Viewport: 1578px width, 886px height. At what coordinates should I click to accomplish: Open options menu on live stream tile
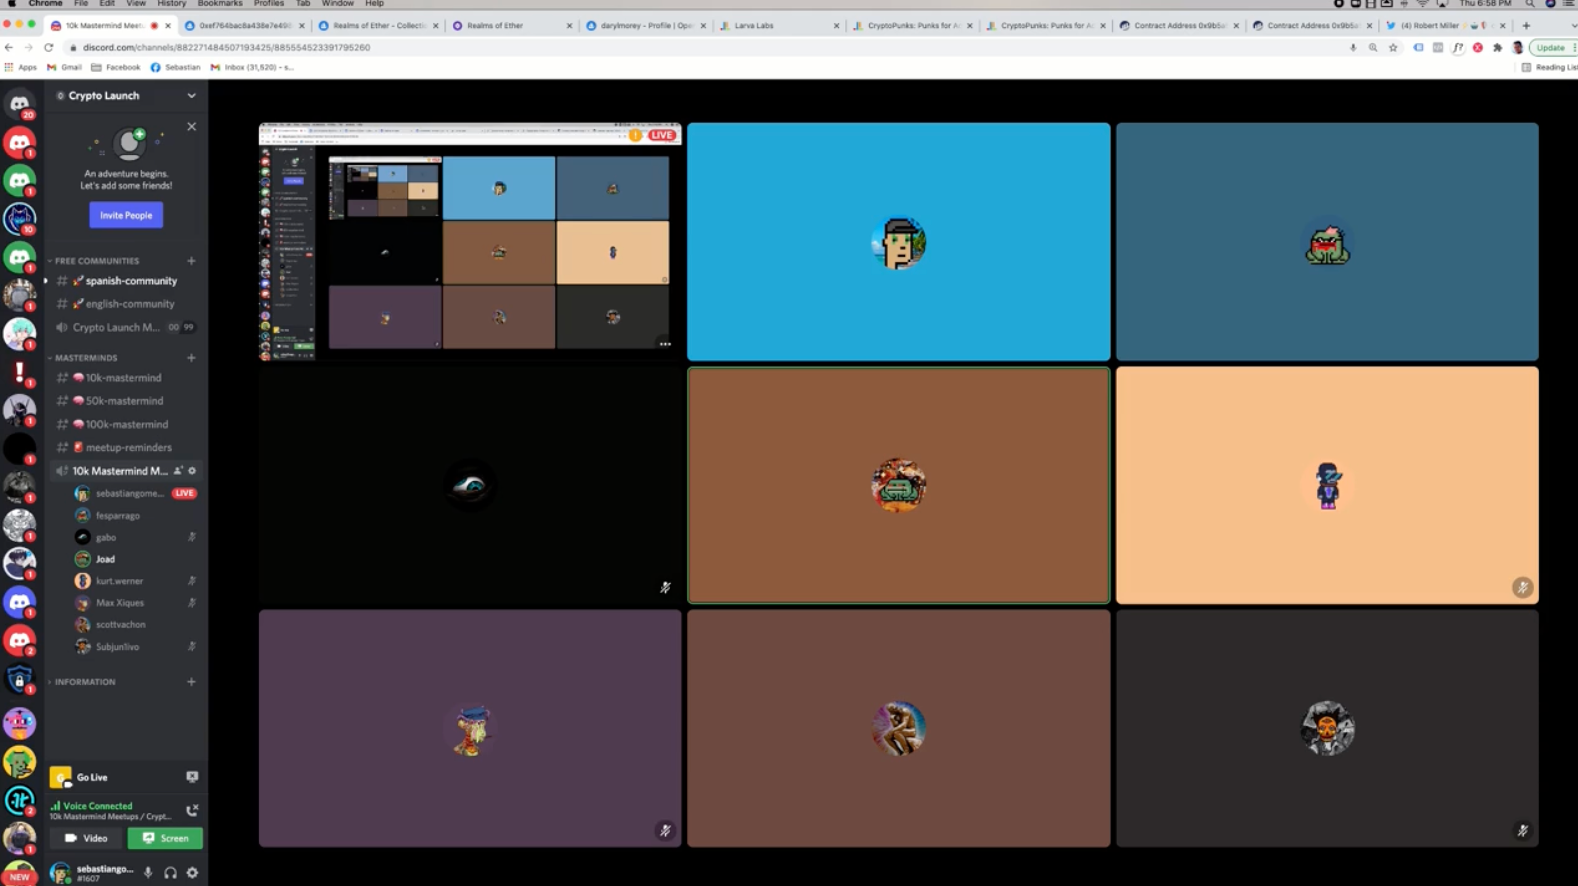(665, 344)
